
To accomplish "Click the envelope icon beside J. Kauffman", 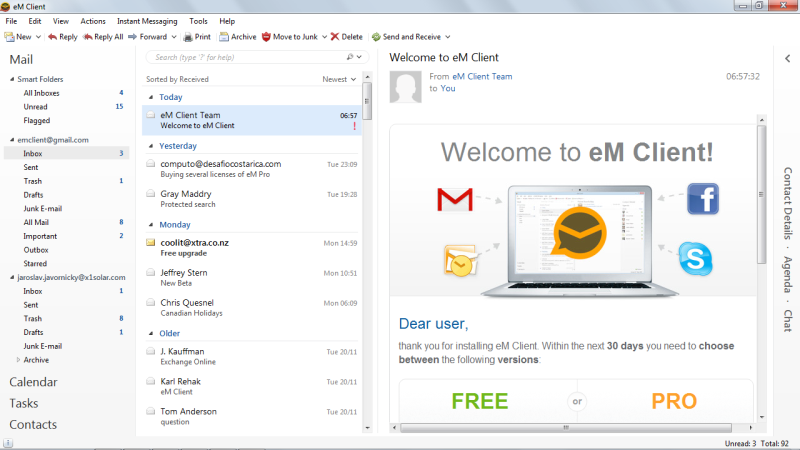I will click(x=151, y=351).
